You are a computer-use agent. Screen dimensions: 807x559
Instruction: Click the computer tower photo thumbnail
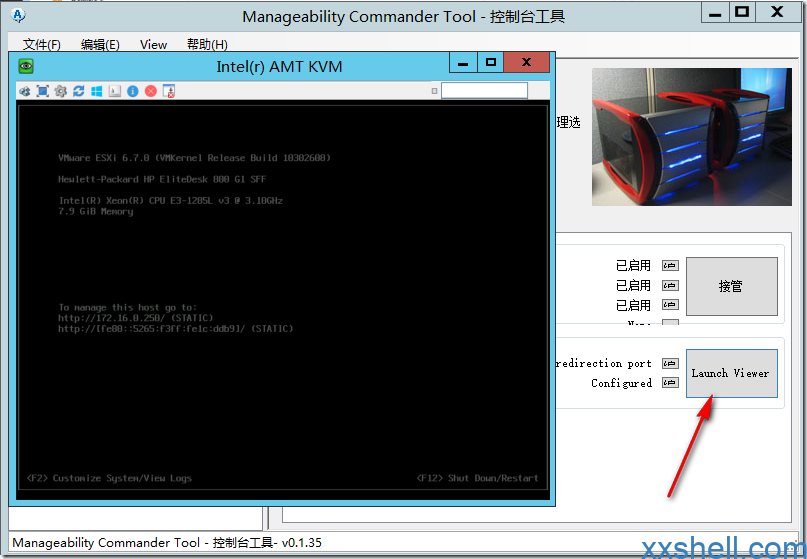(x=691, y=137)
